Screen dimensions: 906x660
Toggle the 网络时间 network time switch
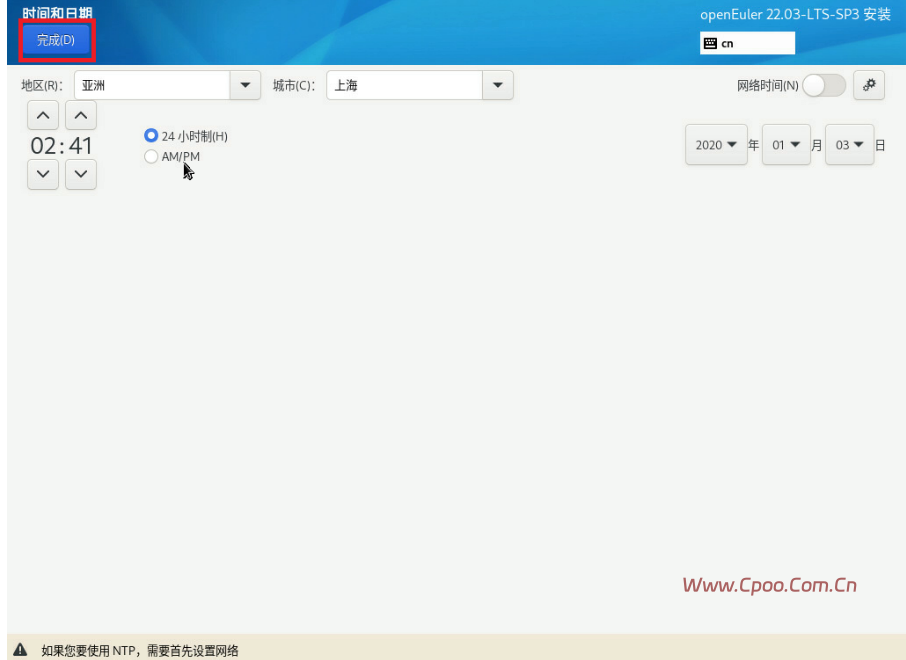point(824,86)
